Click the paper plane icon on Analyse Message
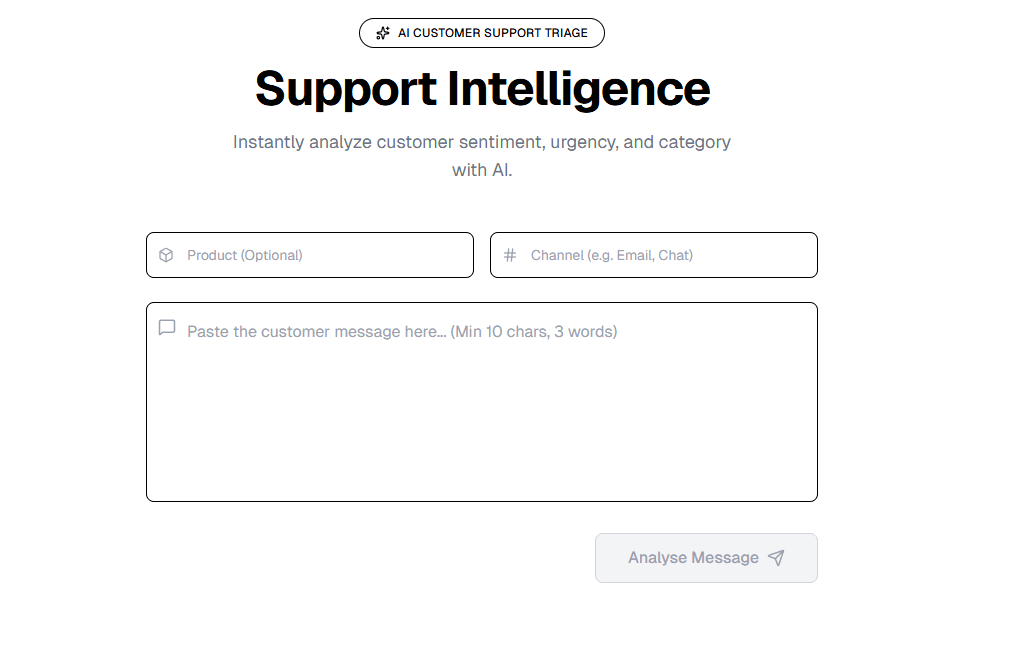The height and width of the screenshot is (660, 1020). 777,558
